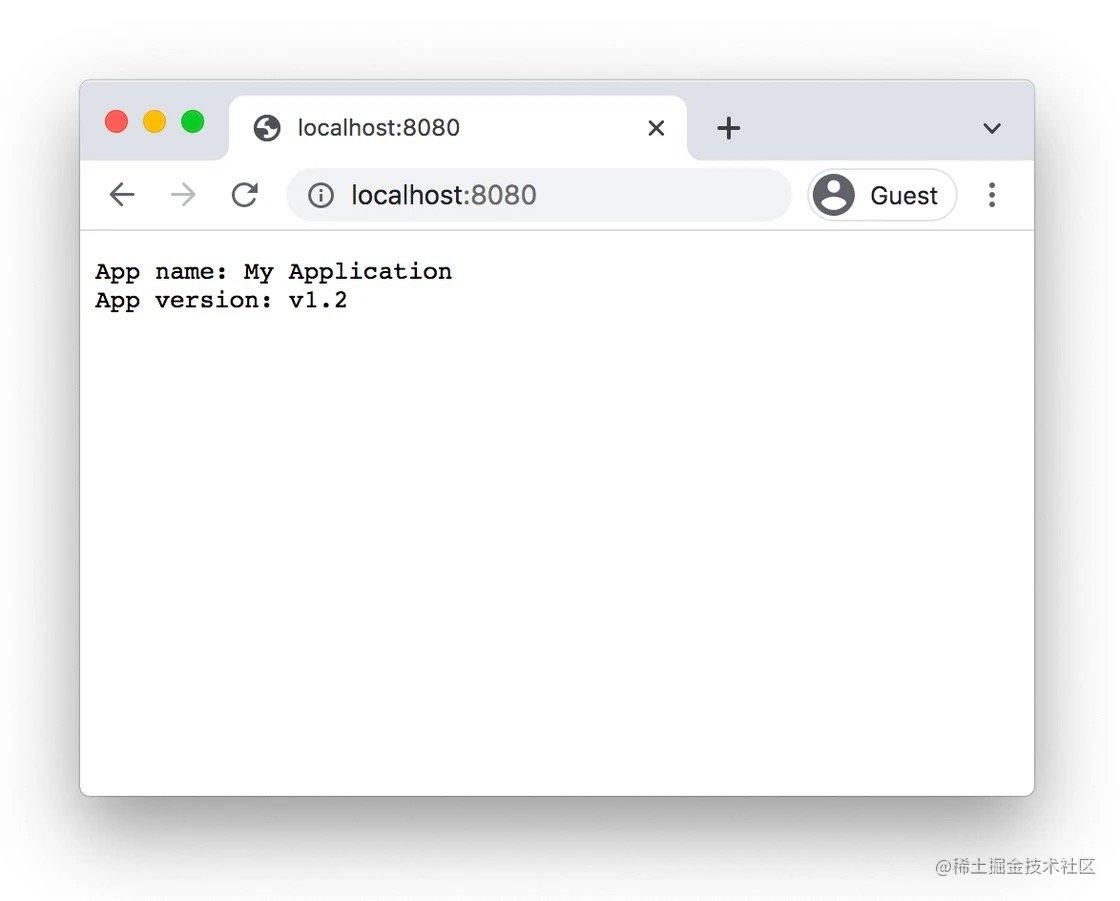Close the localhost:8080 tab
The height and width of the screenshot is (901, 1120).
tap(656, 128)
